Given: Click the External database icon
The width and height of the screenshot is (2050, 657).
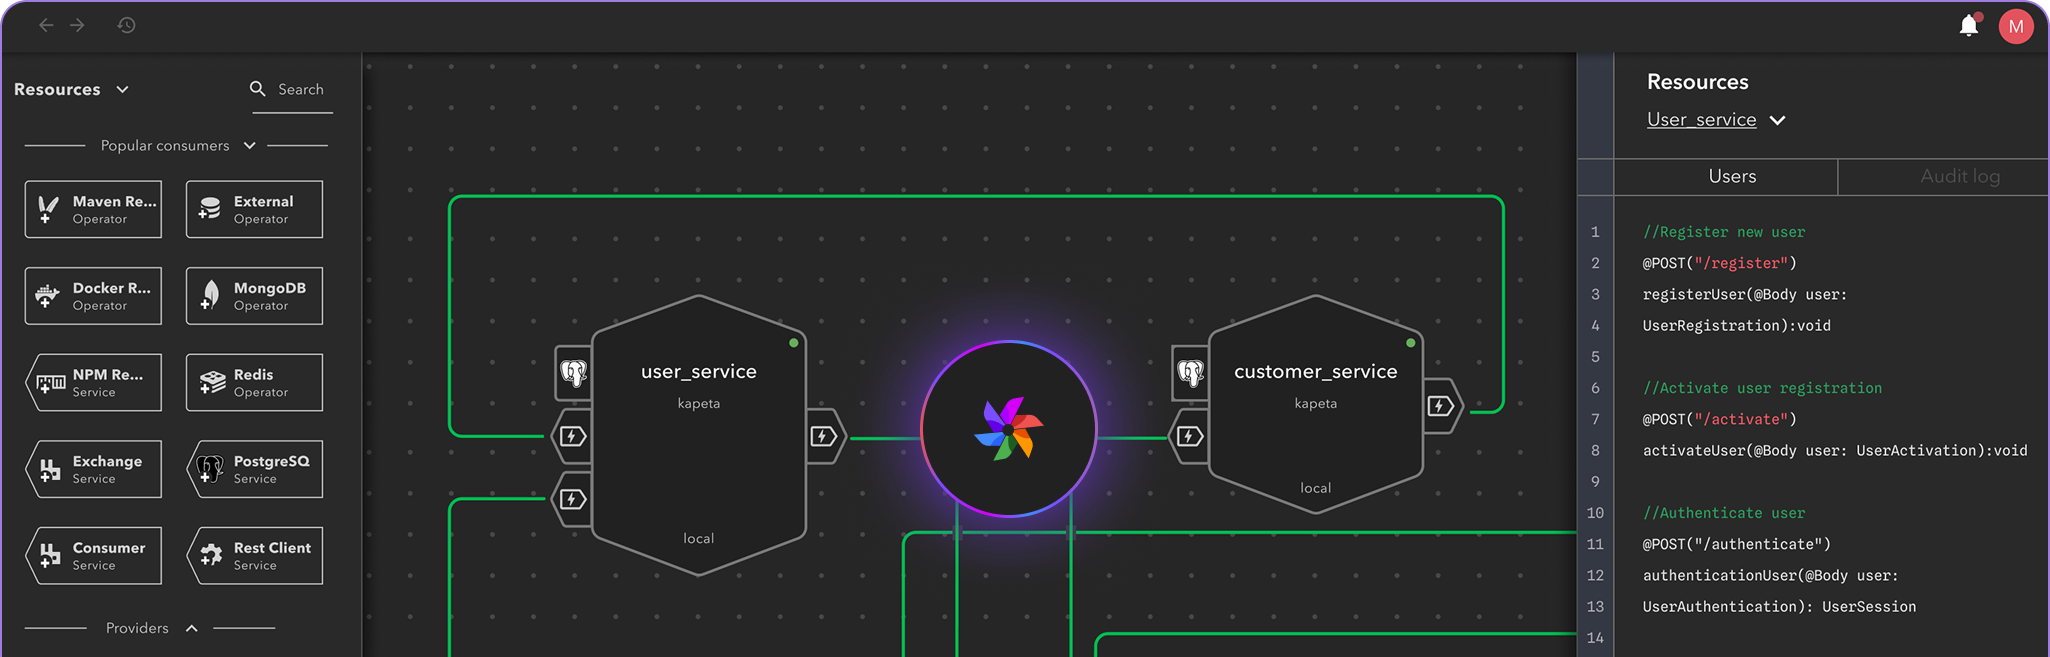Looking at the screenshot, I should tap(209, 209).
